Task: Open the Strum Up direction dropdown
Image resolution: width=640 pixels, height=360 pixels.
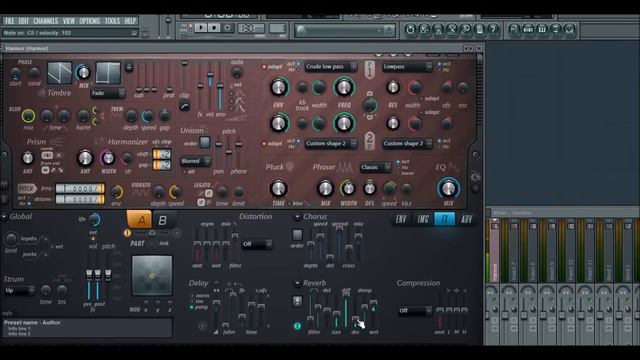Action: tap(19, 291)
